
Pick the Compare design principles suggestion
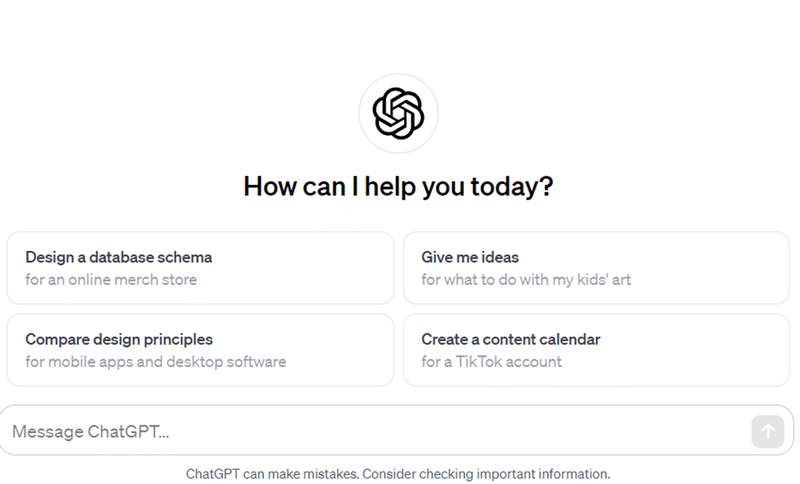(200, 350)
